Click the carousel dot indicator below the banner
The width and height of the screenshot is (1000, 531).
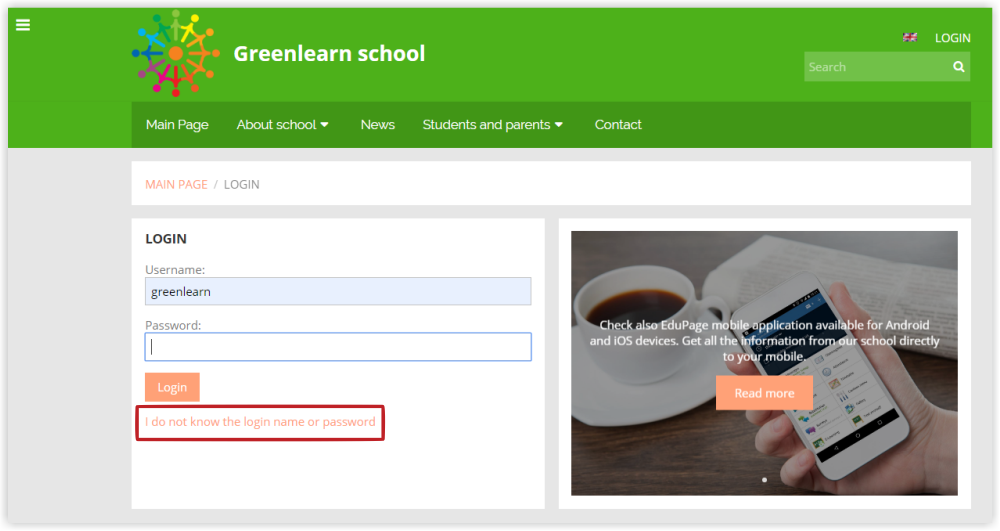(x=764, y=480)
